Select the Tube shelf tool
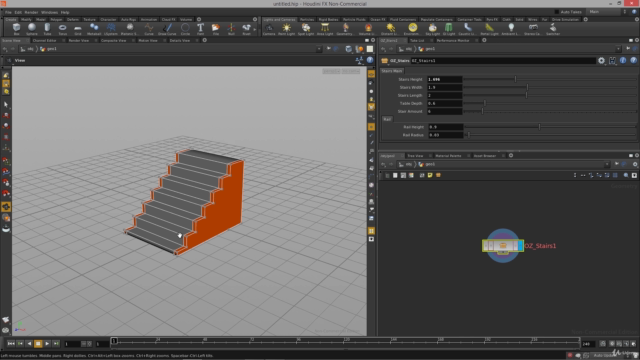This screenshot has width=640, height=360. click(x=47, y=29)
